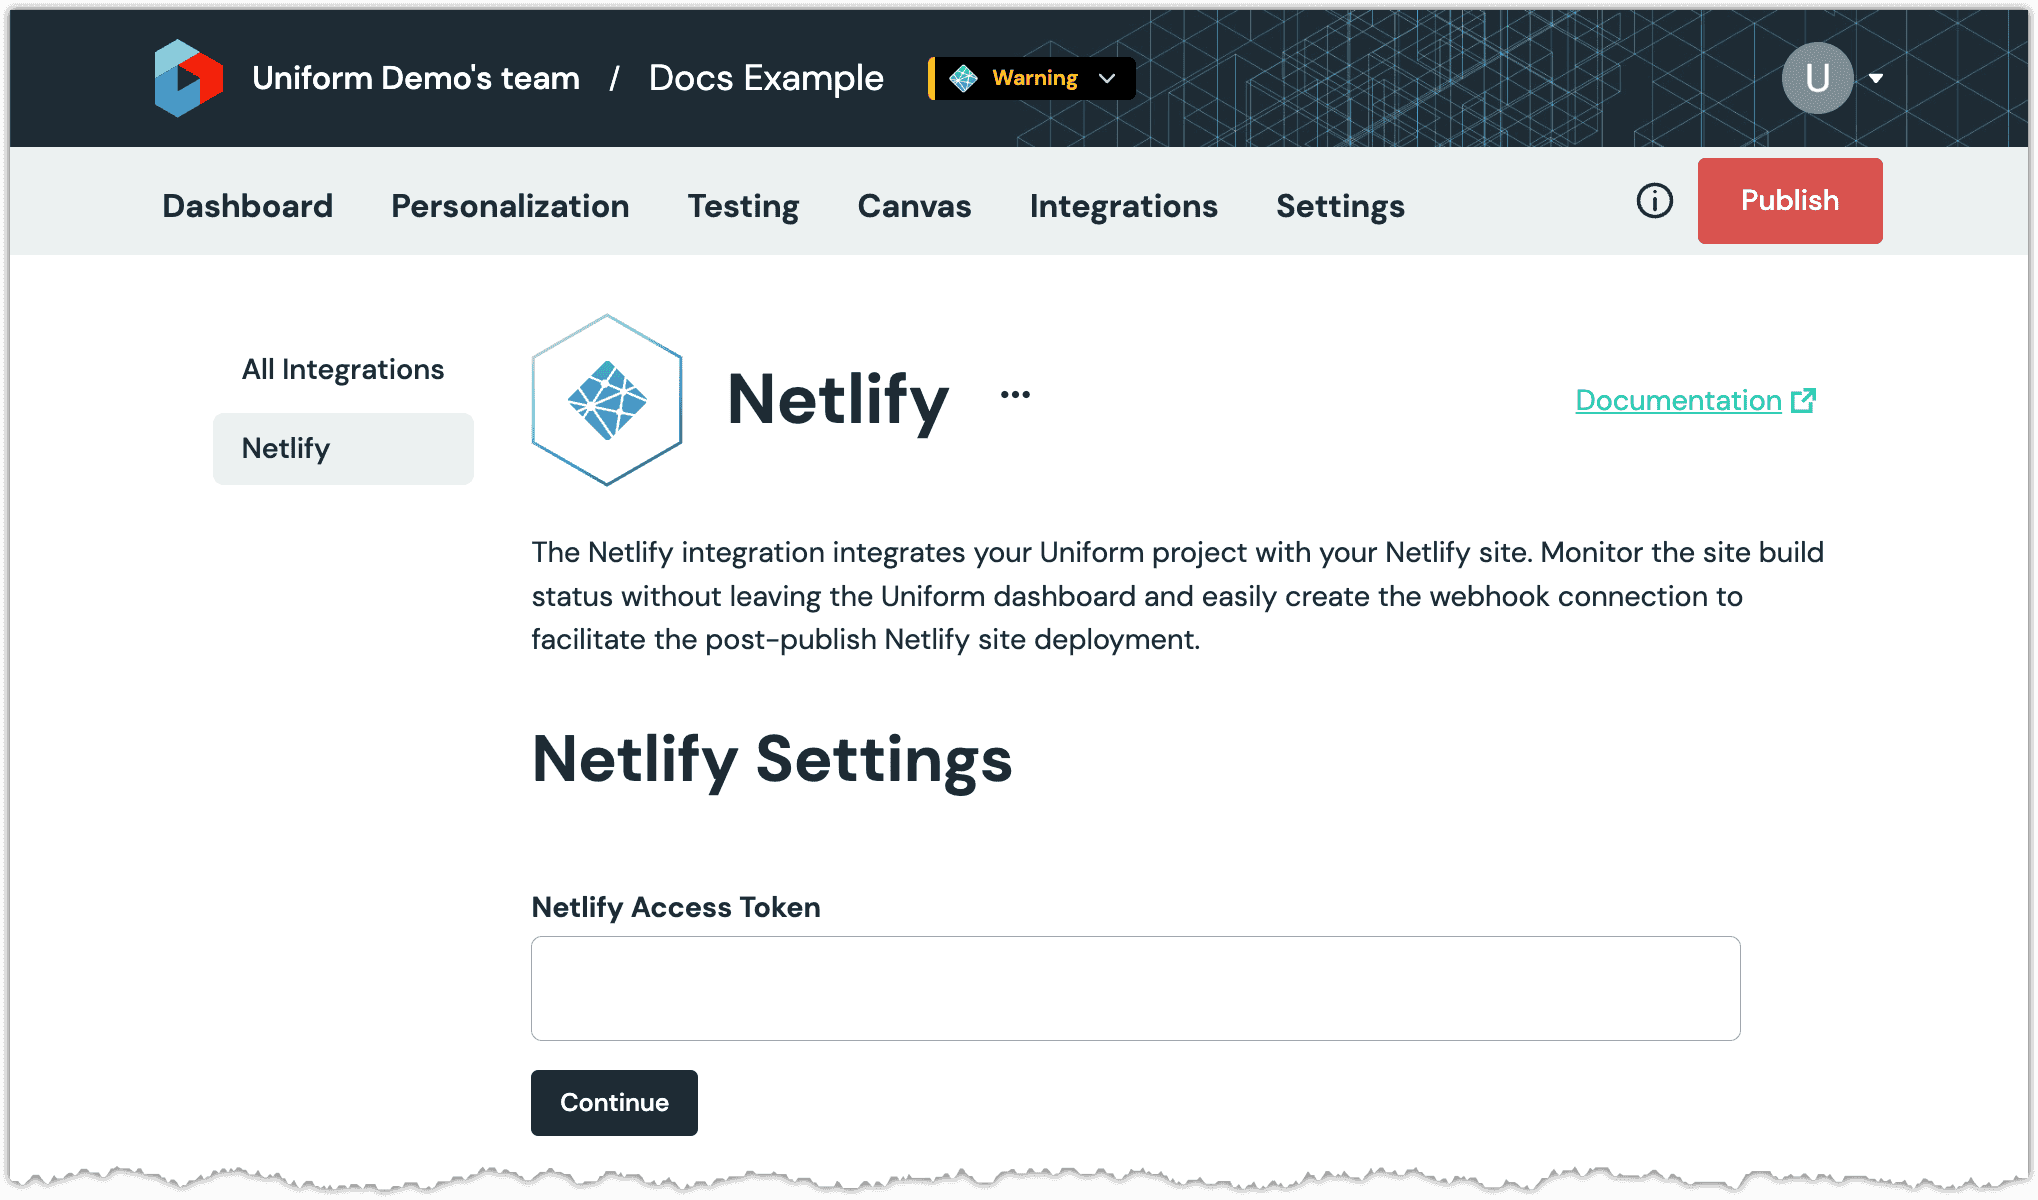Open the Uniform Demo's team breadcrumb

(x=416, y=78)
